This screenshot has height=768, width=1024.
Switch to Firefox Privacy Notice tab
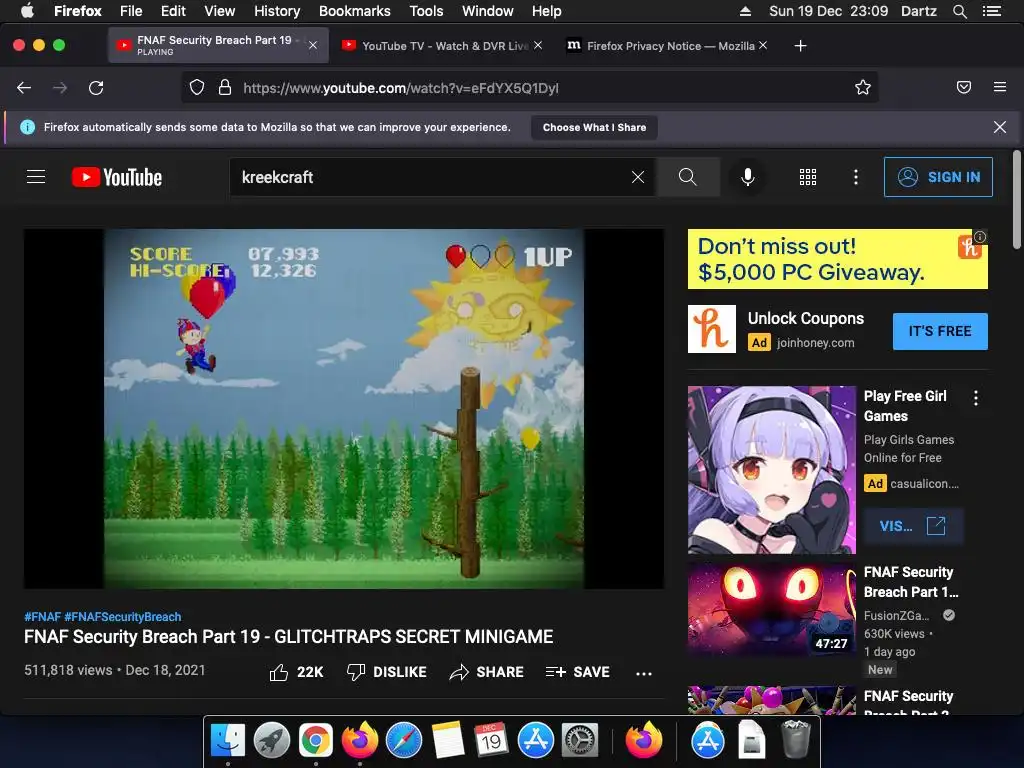[x=666, y=46]
